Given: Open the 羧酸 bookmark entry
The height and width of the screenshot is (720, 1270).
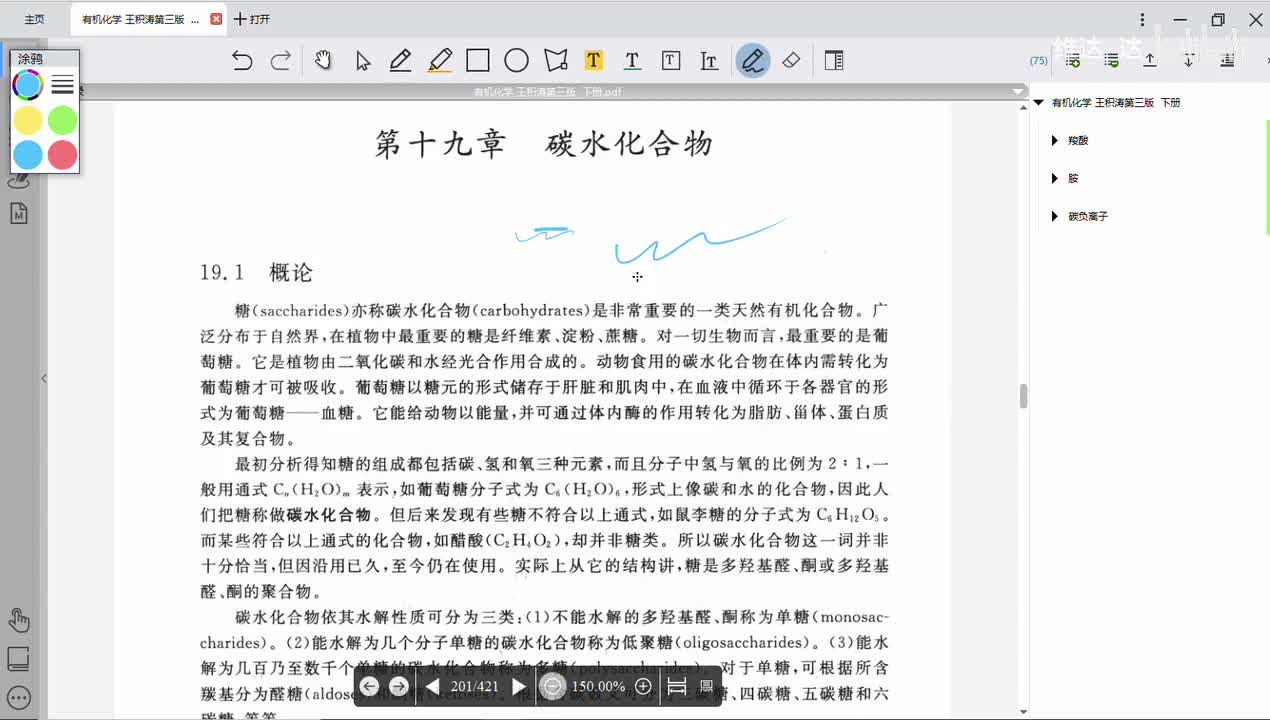Looking at the screenshot, I should click(1078, 141).
